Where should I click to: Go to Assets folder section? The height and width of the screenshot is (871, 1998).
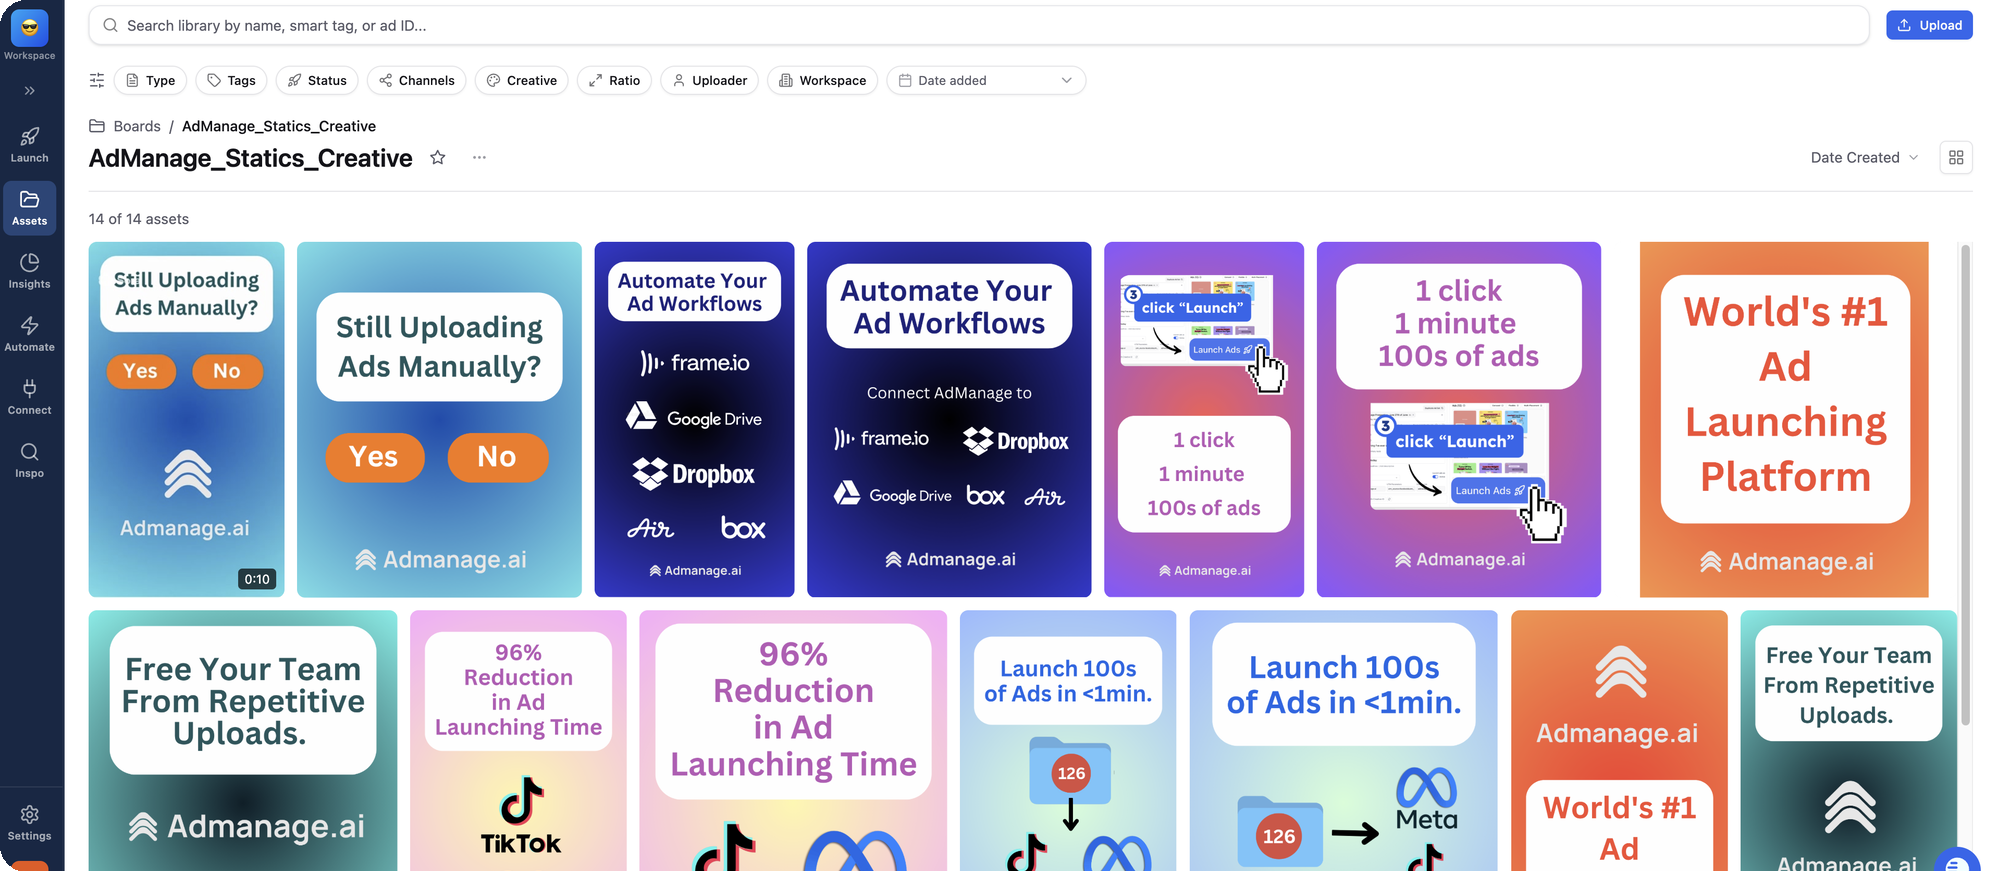30,208
